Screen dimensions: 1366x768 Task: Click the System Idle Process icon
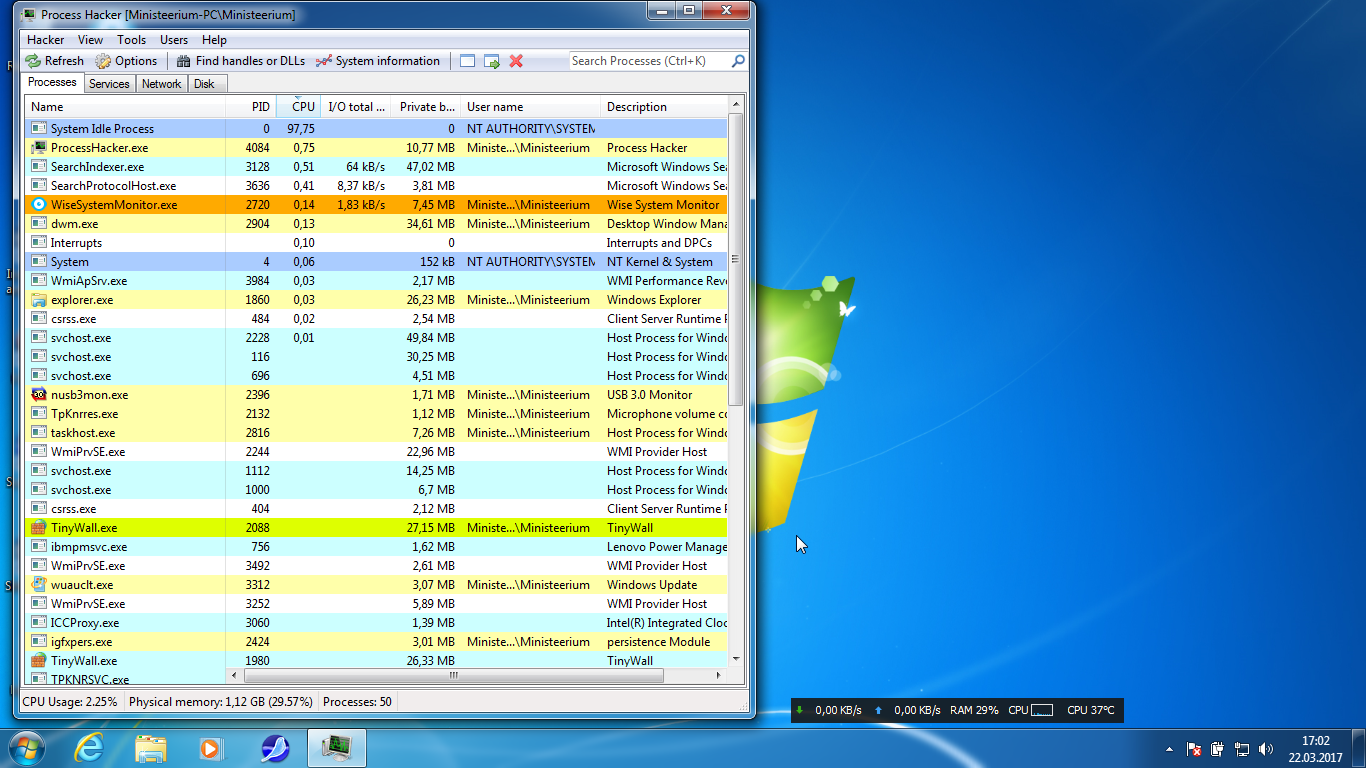(39, 129)
